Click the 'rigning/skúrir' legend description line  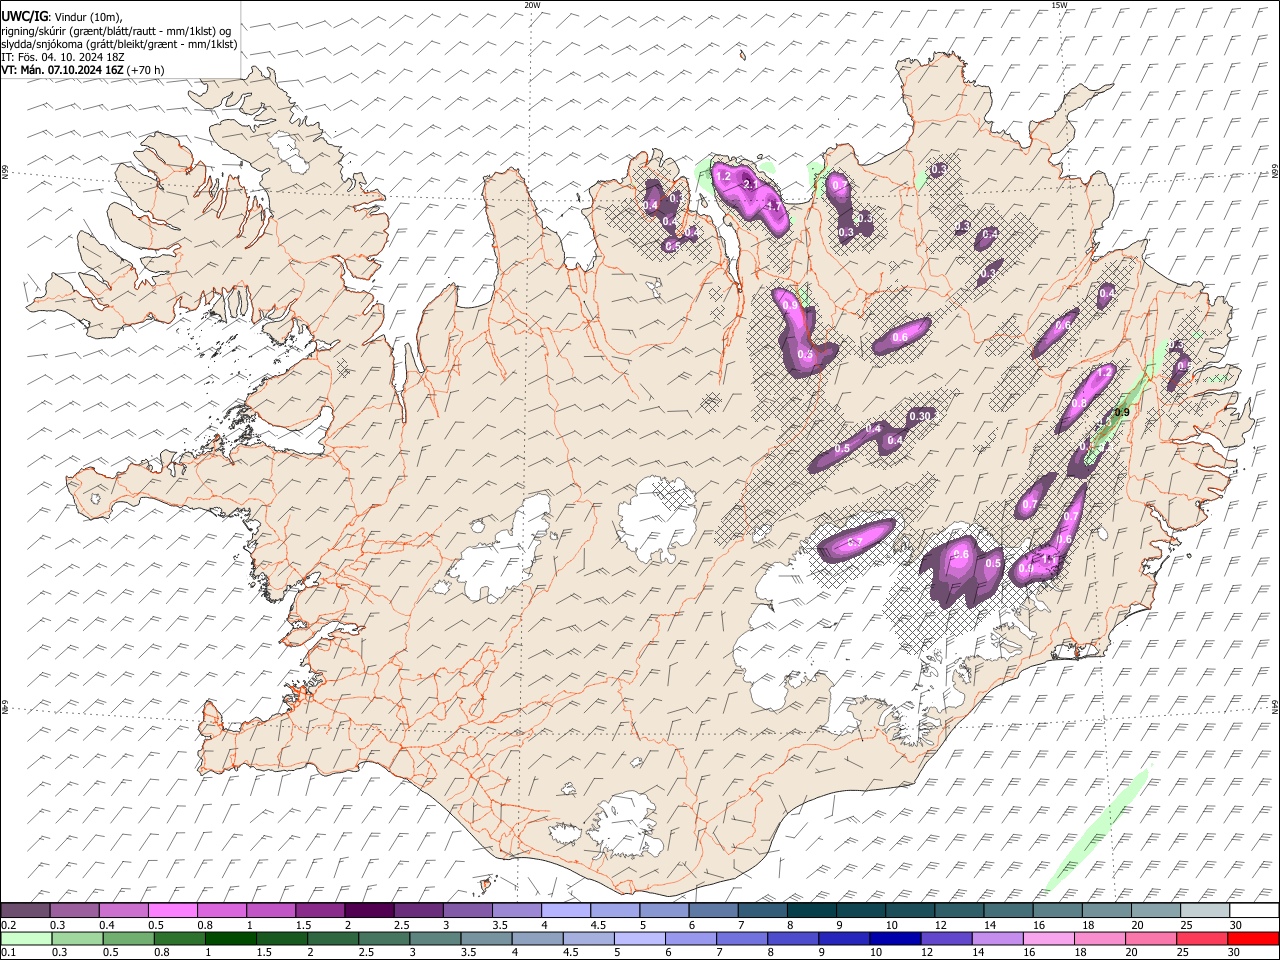[116, 31]
